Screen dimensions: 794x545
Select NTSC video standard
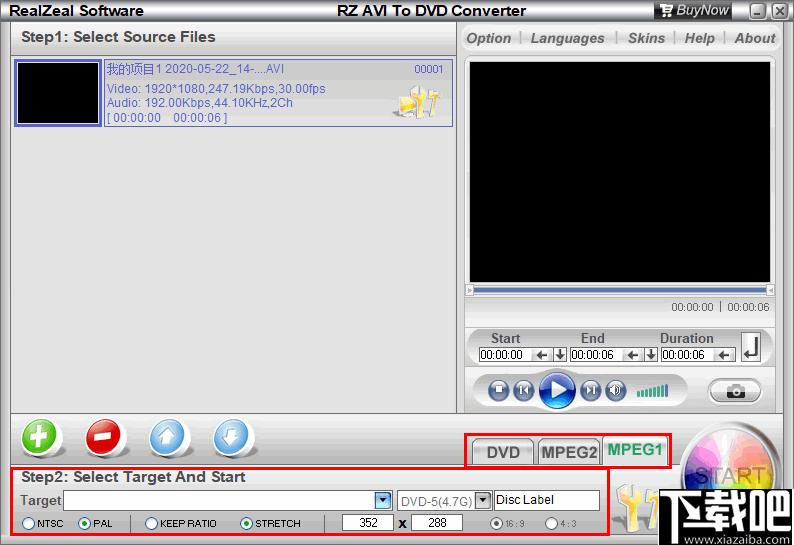pos(43,523)
